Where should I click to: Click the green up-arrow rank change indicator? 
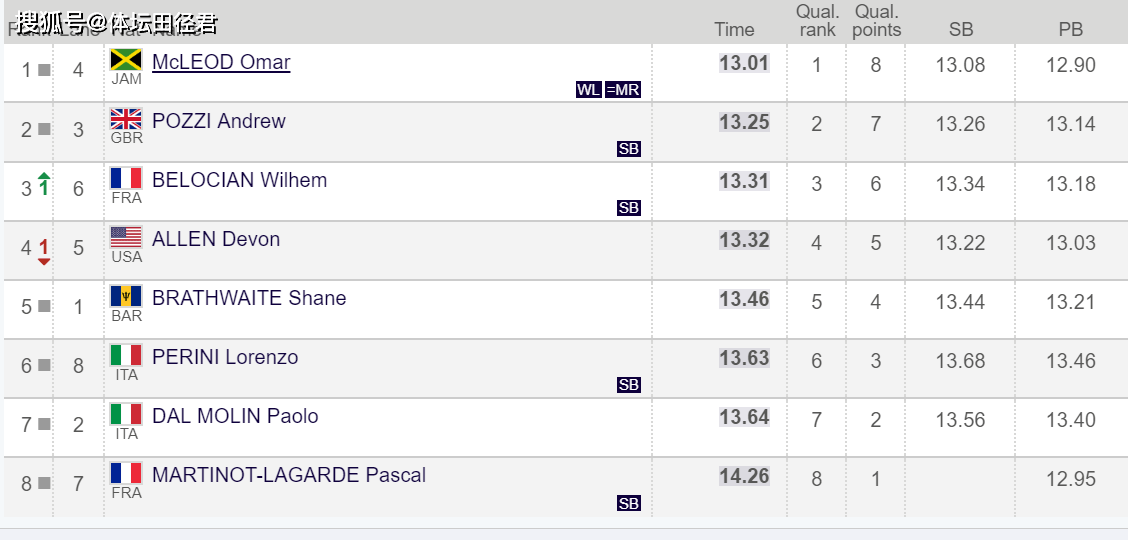(x=44, y=184)
